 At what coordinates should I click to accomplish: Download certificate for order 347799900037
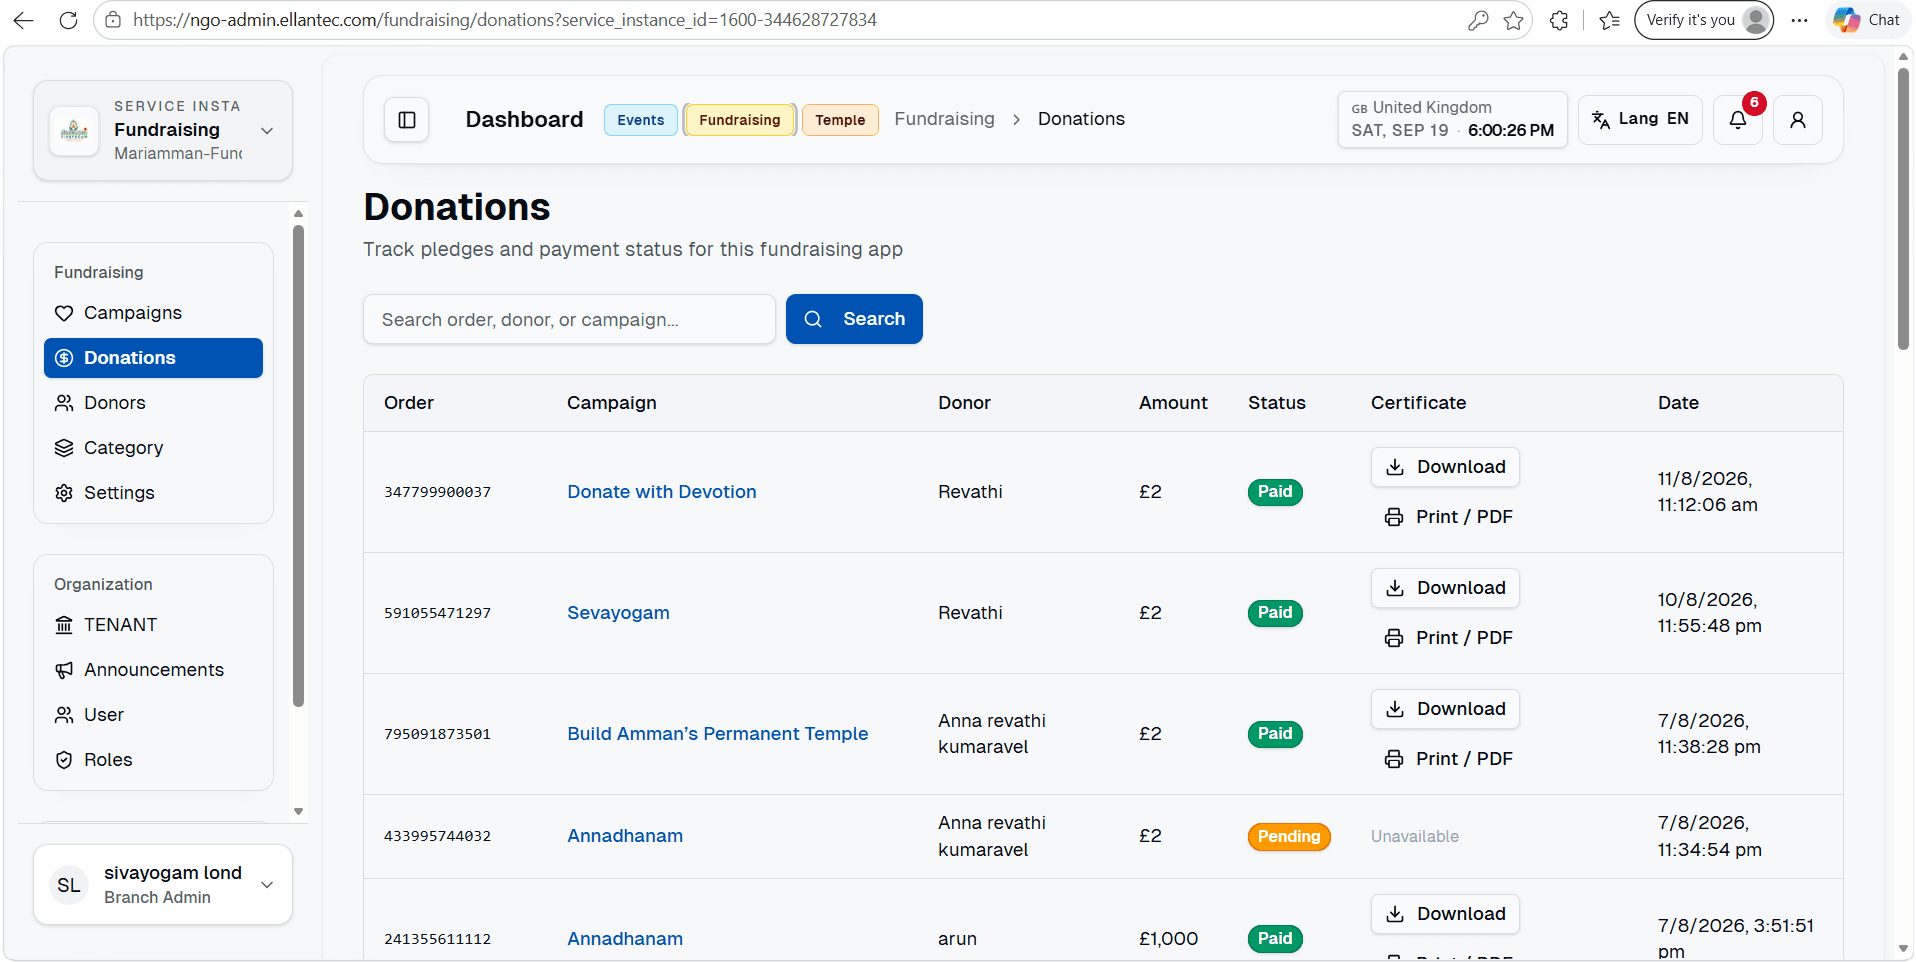tap(1445, 467)
